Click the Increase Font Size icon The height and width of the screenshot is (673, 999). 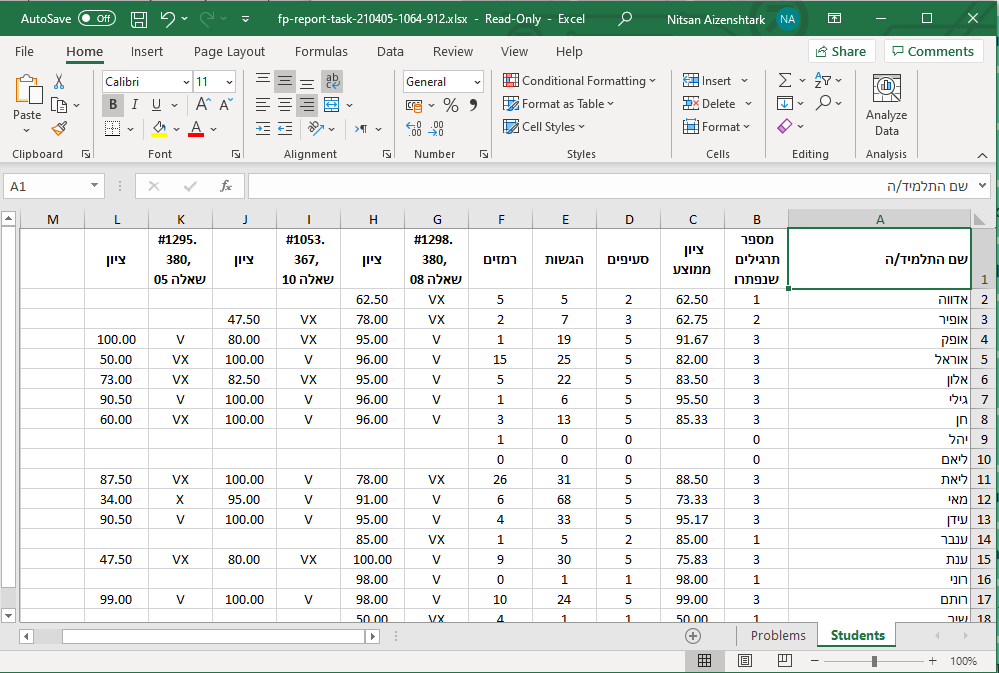[x=203, y=105]
